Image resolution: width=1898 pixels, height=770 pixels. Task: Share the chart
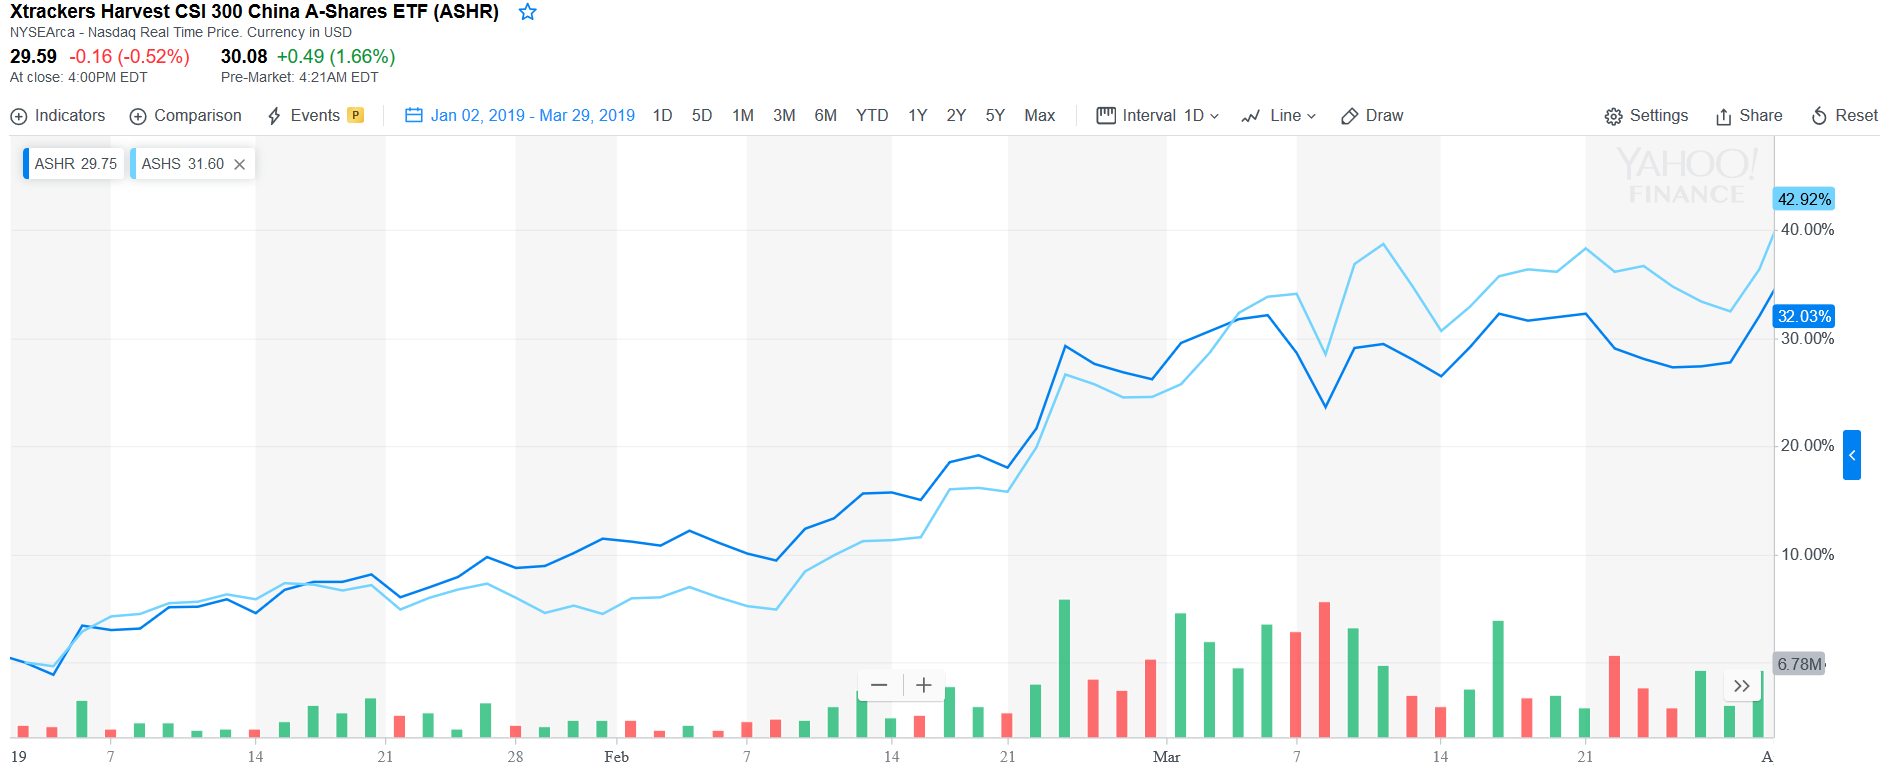pyautogui.click(x=1749, y=116)
